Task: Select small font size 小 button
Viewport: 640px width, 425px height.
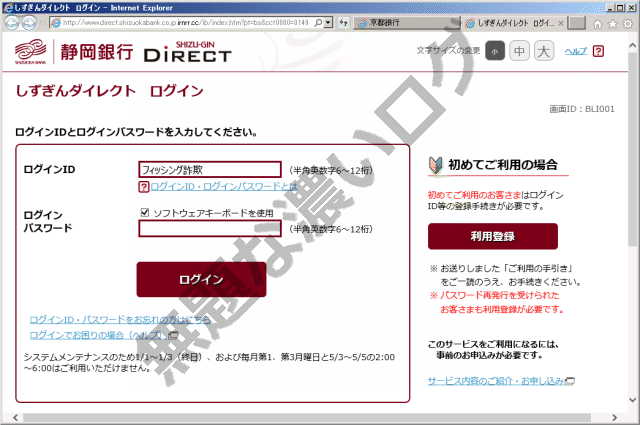Action: pos(495,51)
